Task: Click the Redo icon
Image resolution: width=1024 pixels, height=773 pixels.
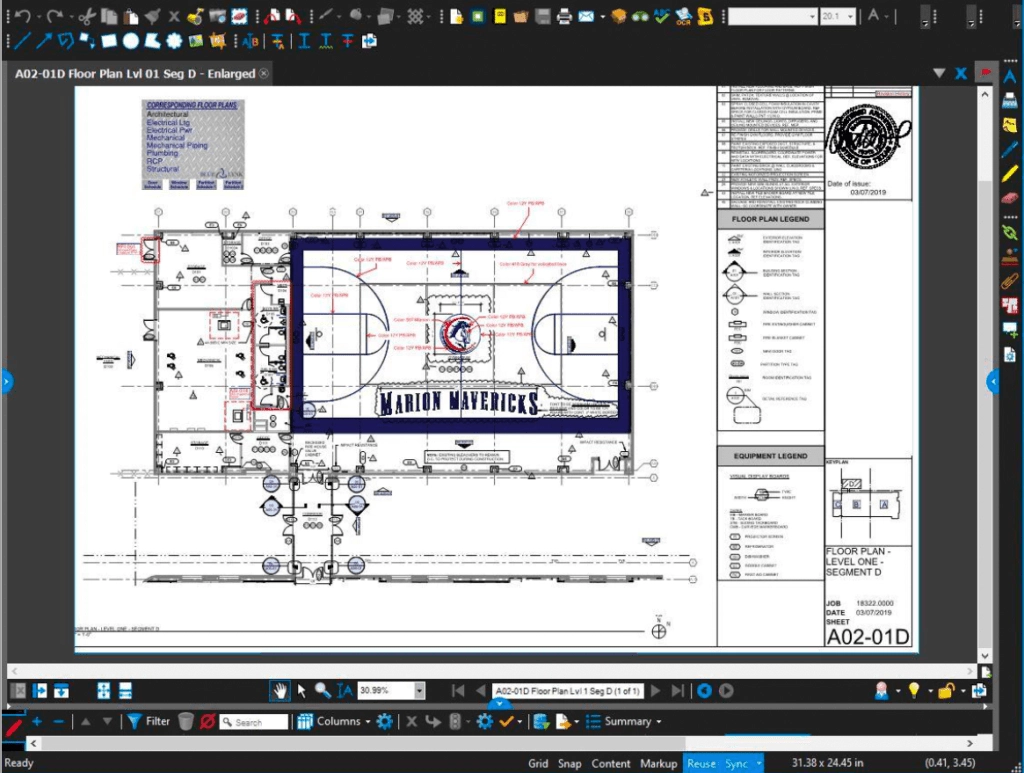Action: (x=56, y=16)
